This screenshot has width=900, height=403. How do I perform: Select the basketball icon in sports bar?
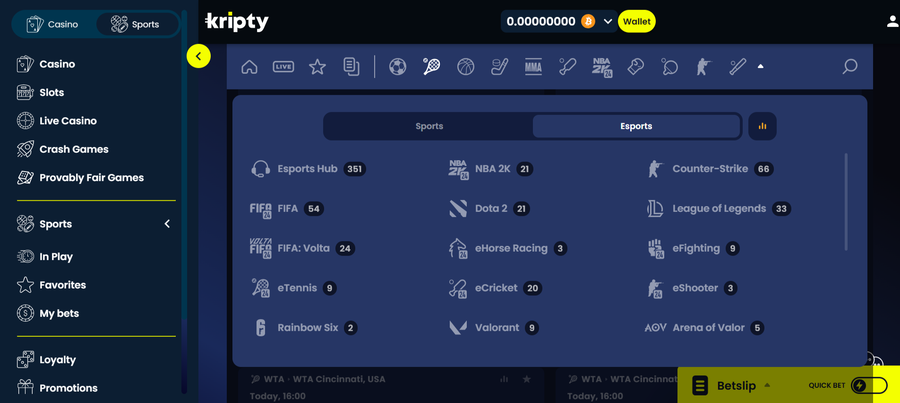[x=465, y=67]
